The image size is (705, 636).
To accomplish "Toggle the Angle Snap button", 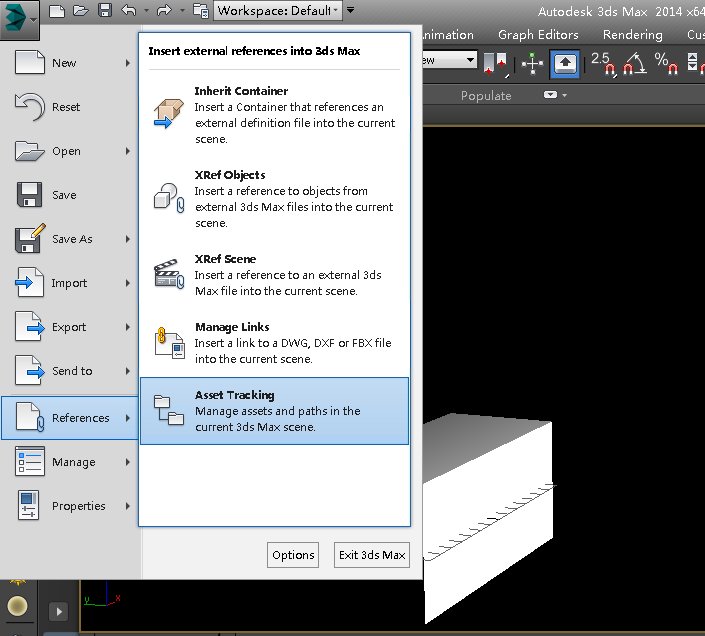I will tap(634, 64).
